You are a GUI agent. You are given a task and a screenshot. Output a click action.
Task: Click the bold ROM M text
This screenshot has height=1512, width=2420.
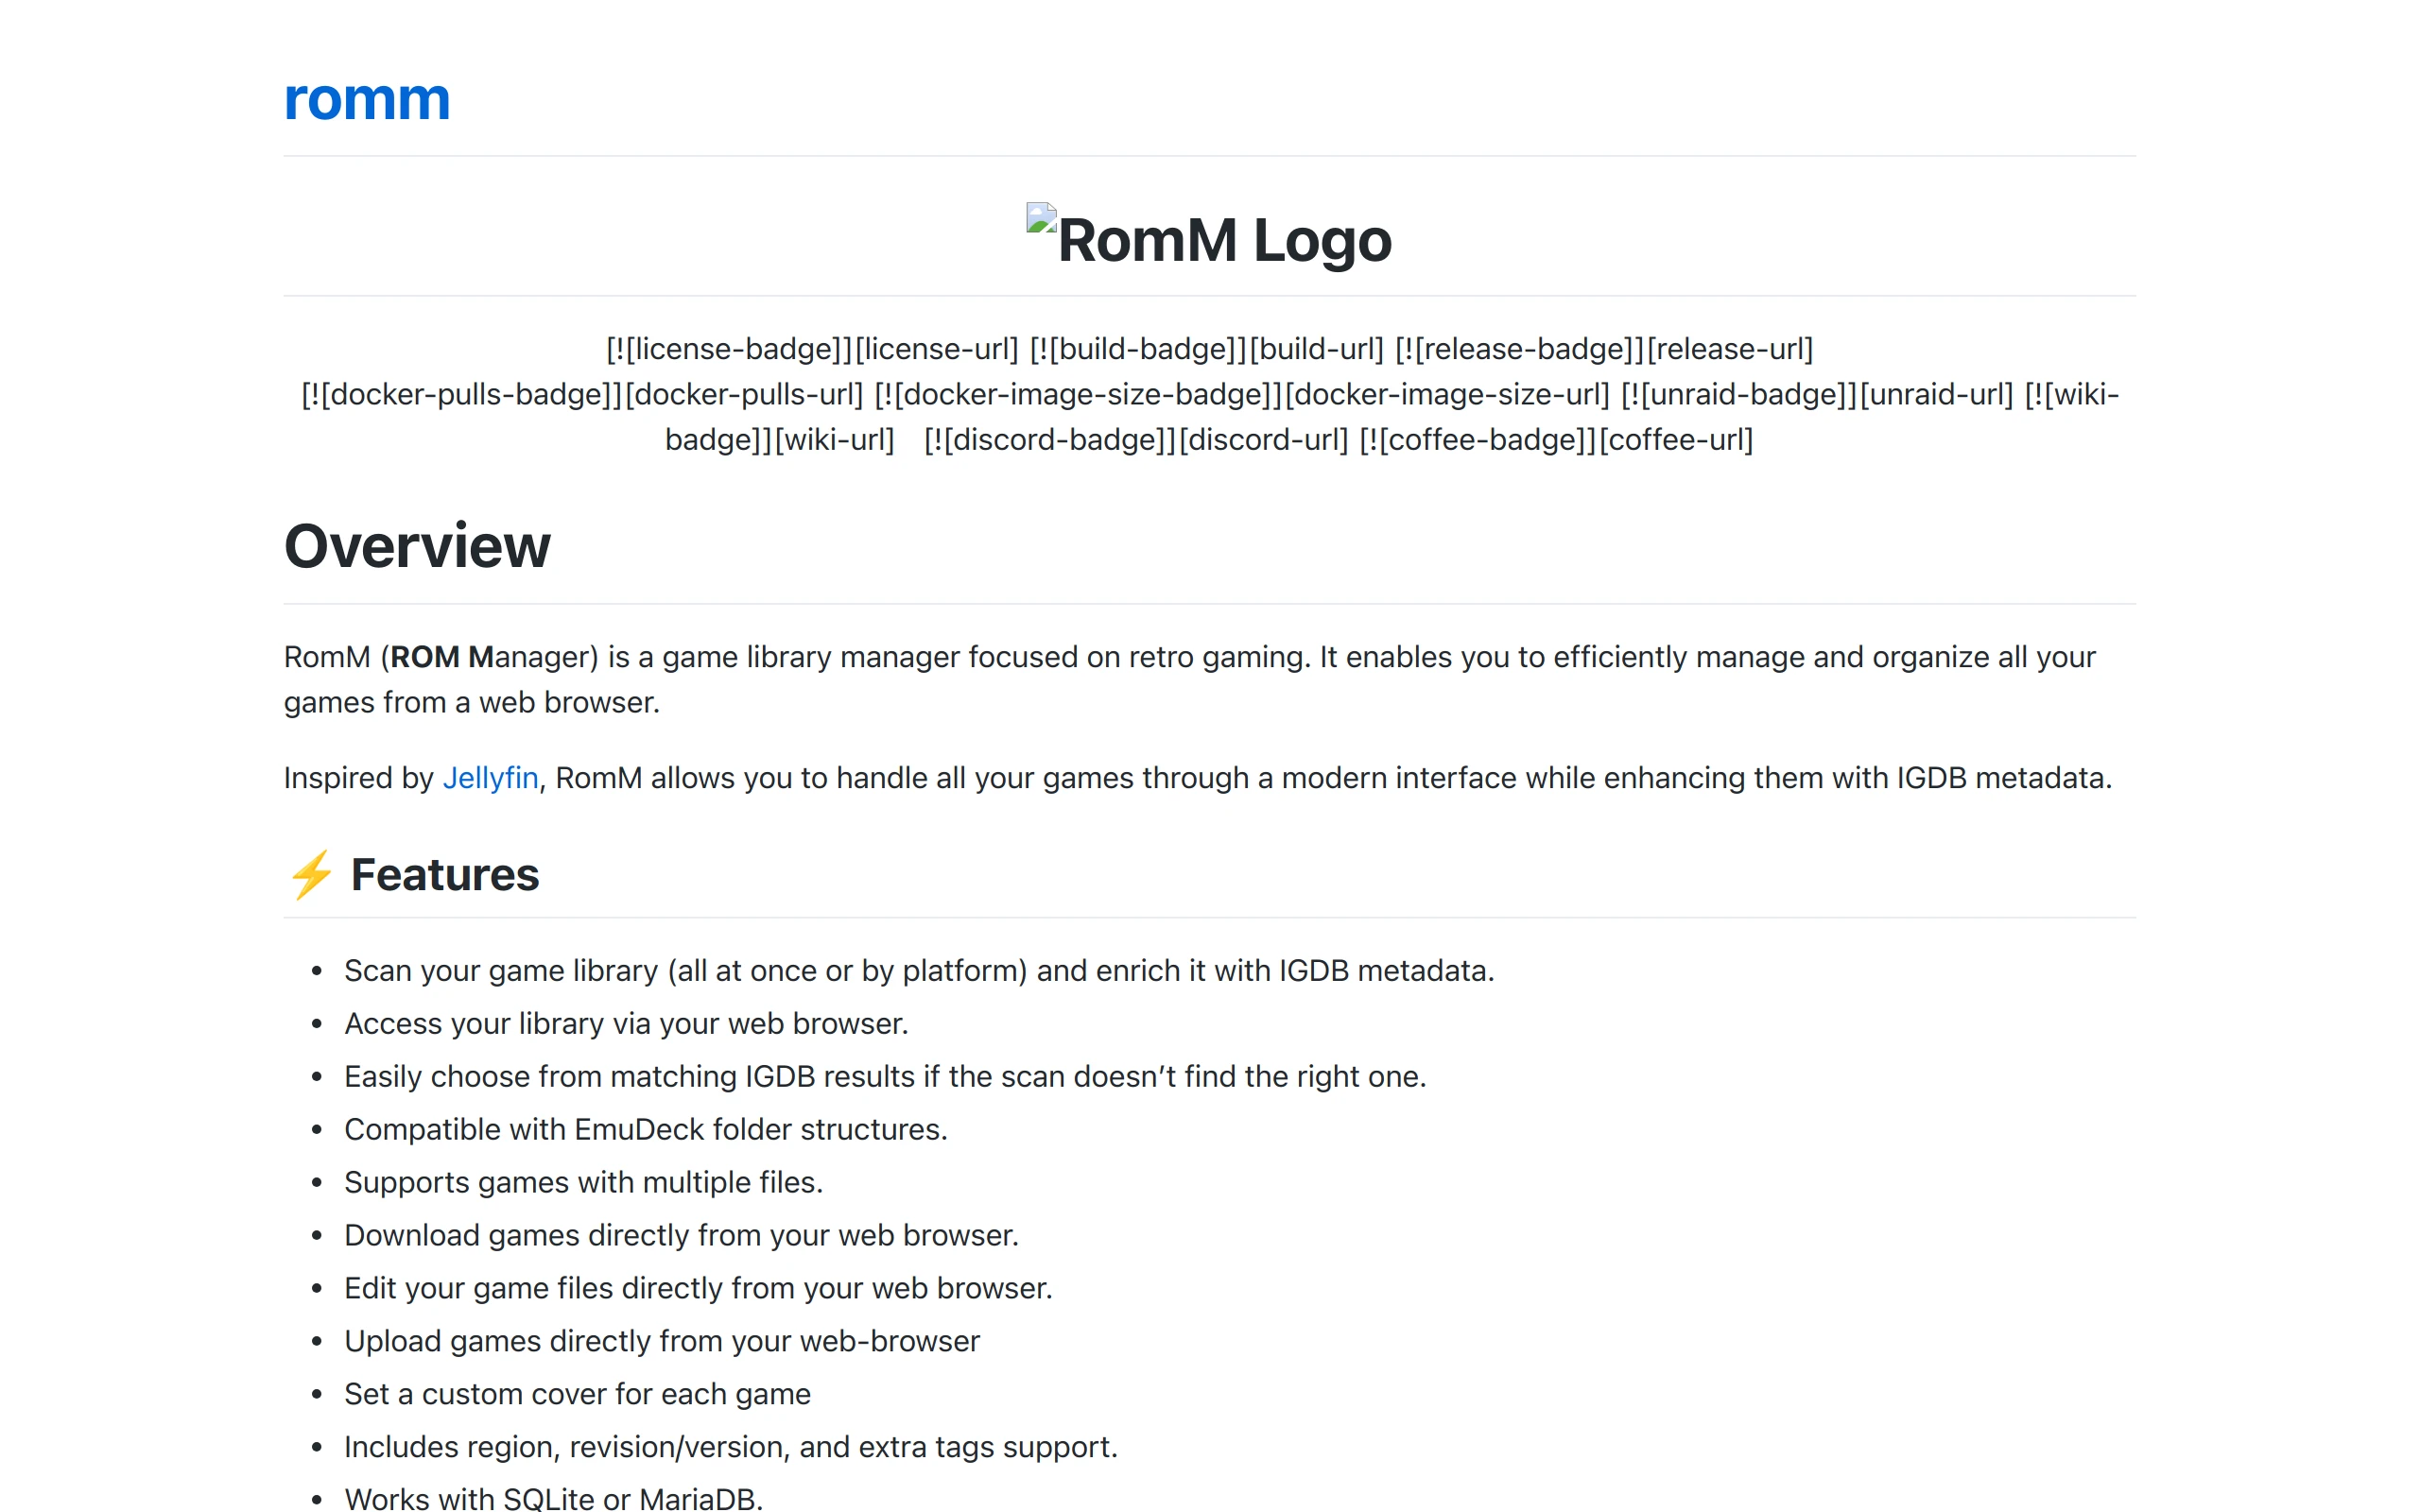pos(441,657)
